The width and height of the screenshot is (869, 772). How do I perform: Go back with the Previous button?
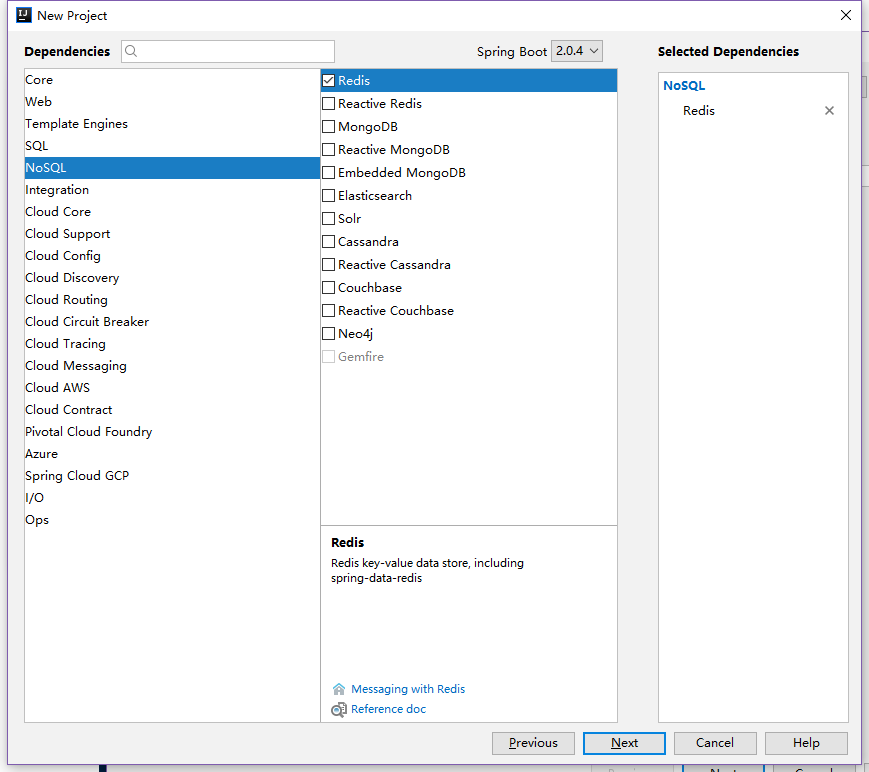point(533,743)
